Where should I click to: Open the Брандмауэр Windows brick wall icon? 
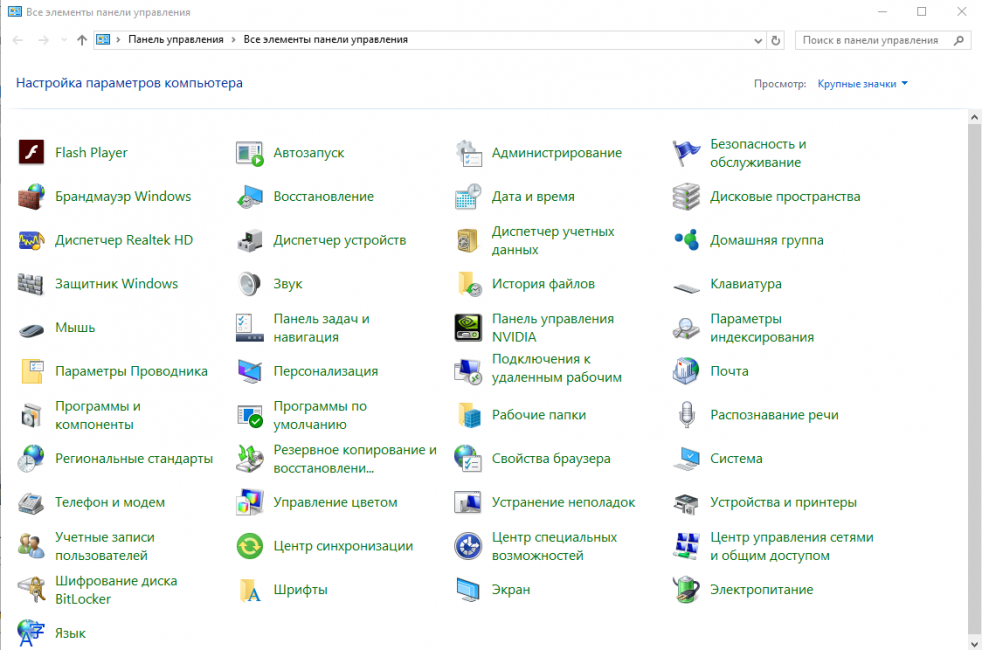(x=31, y=196)
